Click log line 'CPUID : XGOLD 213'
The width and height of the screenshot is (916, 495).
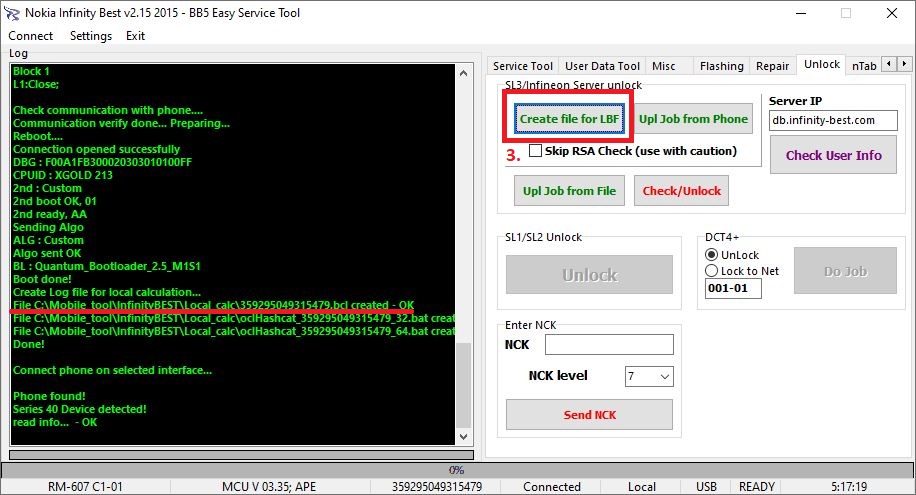[x=63, y=175]
